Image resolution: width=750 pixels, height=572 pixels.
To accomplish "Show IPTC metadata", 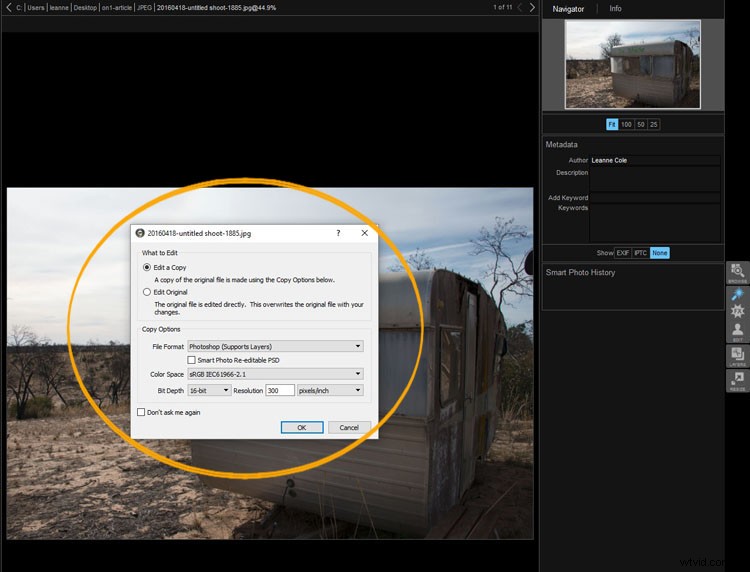I will pyautogui.click(x=640, y=253).
